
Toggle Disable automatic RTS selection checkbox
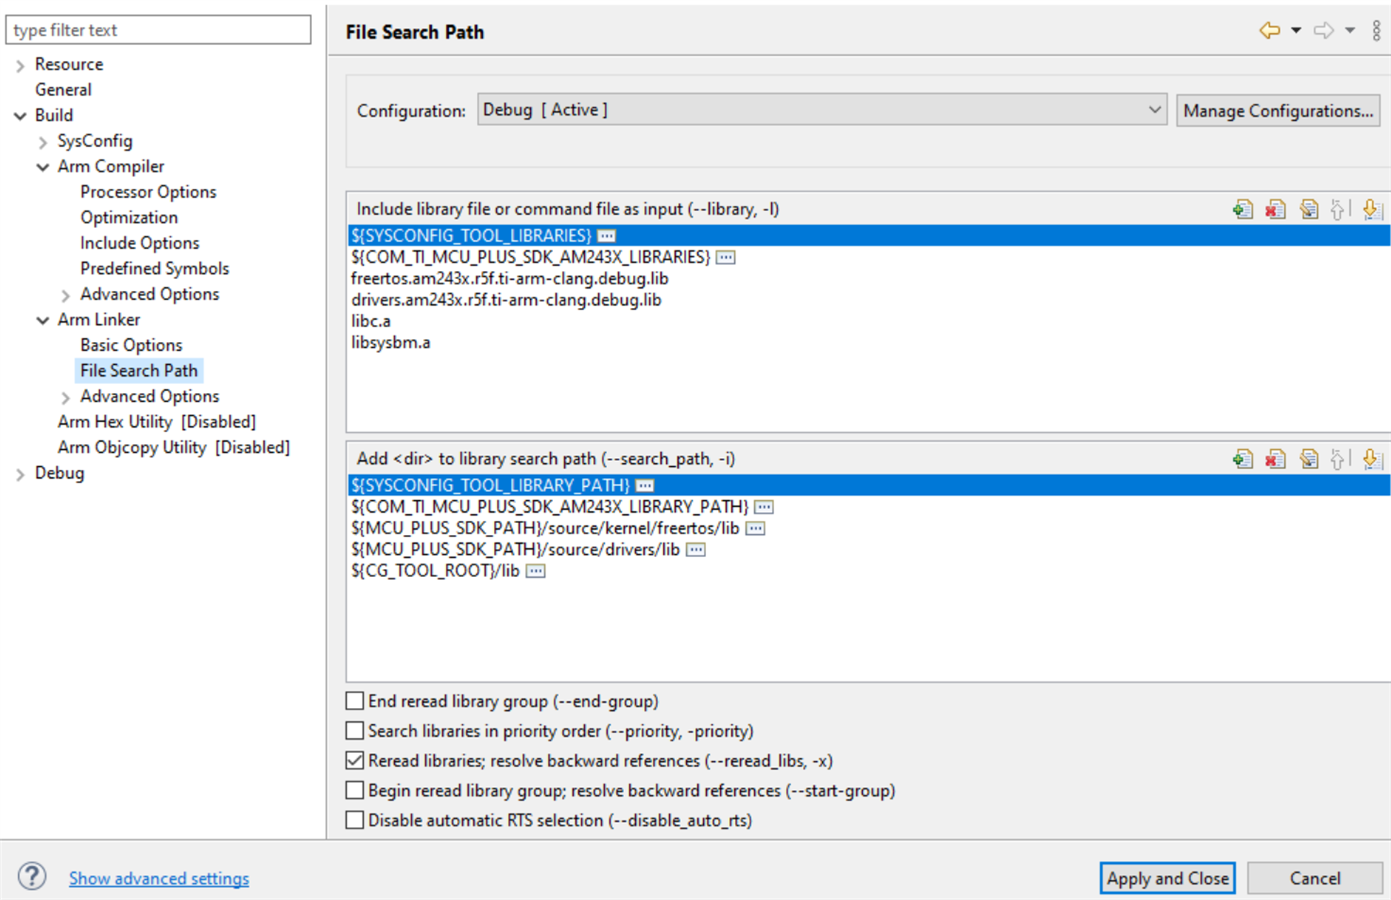coord(355,820)
